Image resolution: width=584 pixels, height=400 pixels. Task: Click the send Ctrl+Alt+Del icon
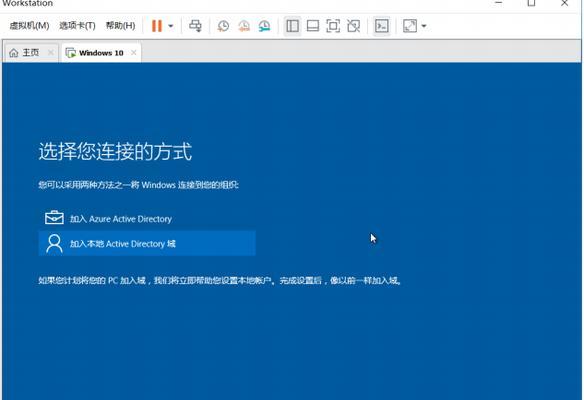click(196, 26)
